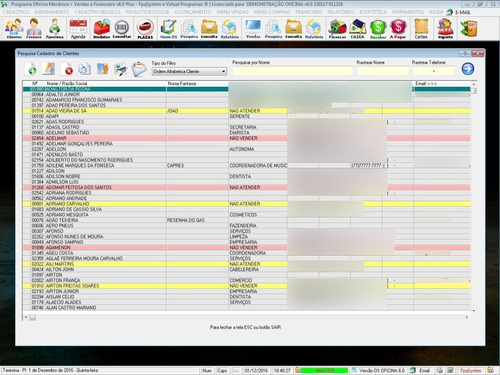Click the Vender monitor icon
Image resolution: width=500 pixels, height=375 pixels.
tap(253, 29)
